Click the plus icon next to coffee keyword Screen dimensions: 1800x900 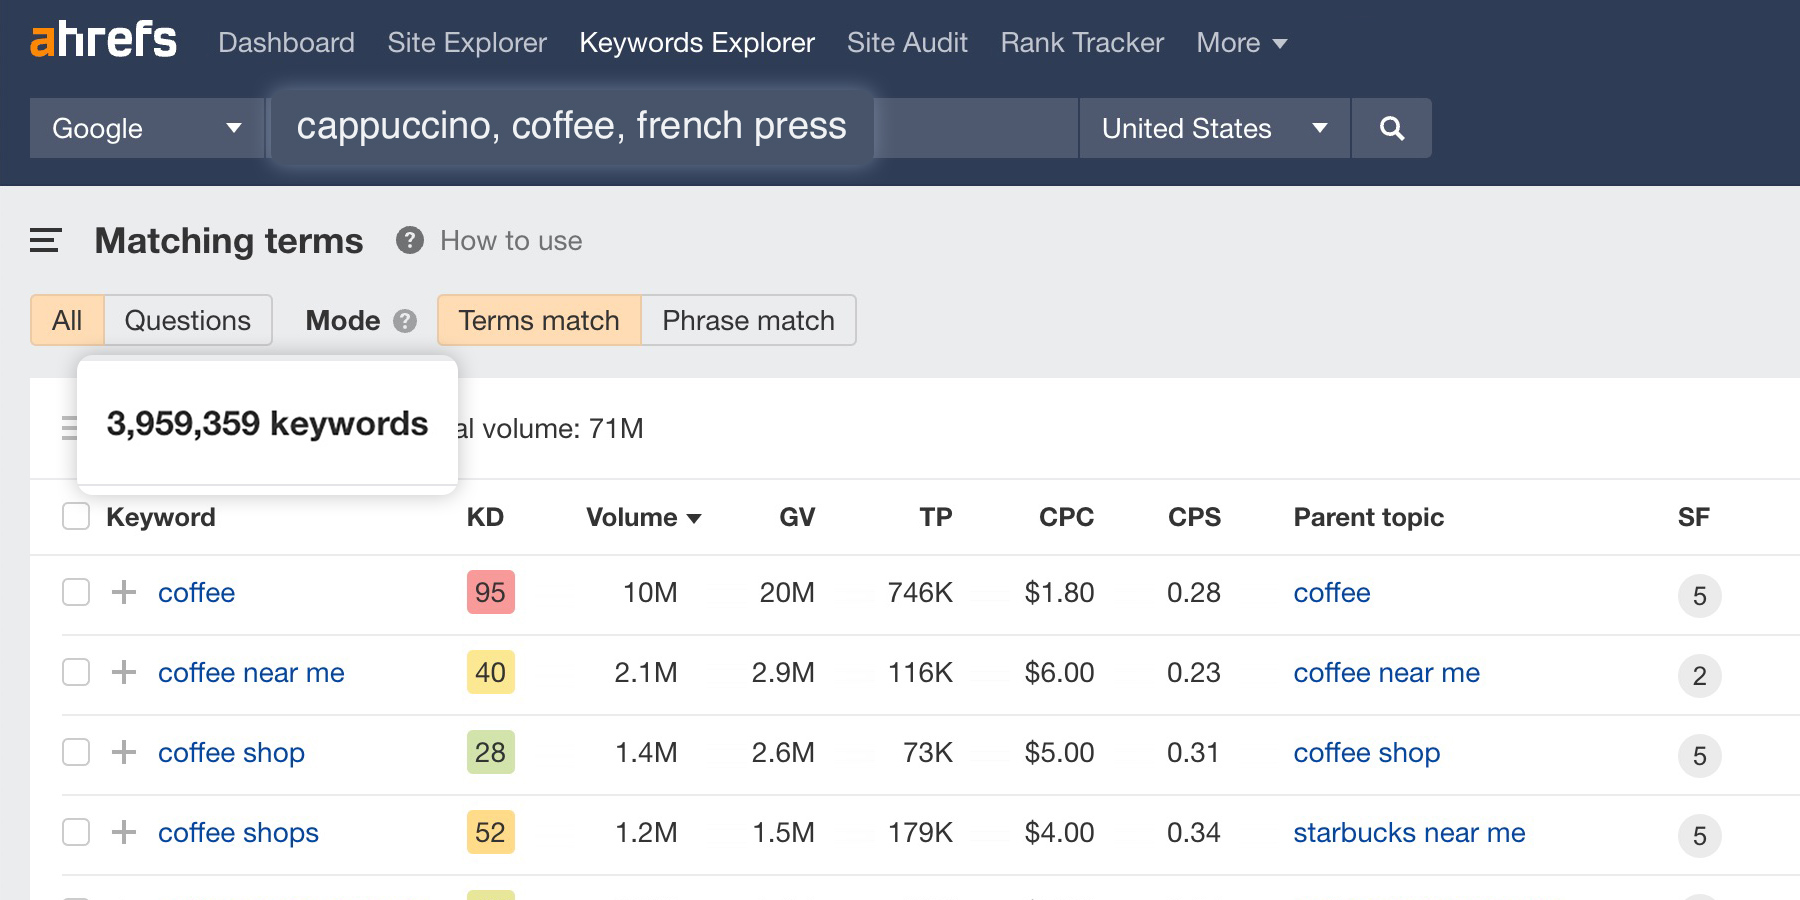point(124,592)
